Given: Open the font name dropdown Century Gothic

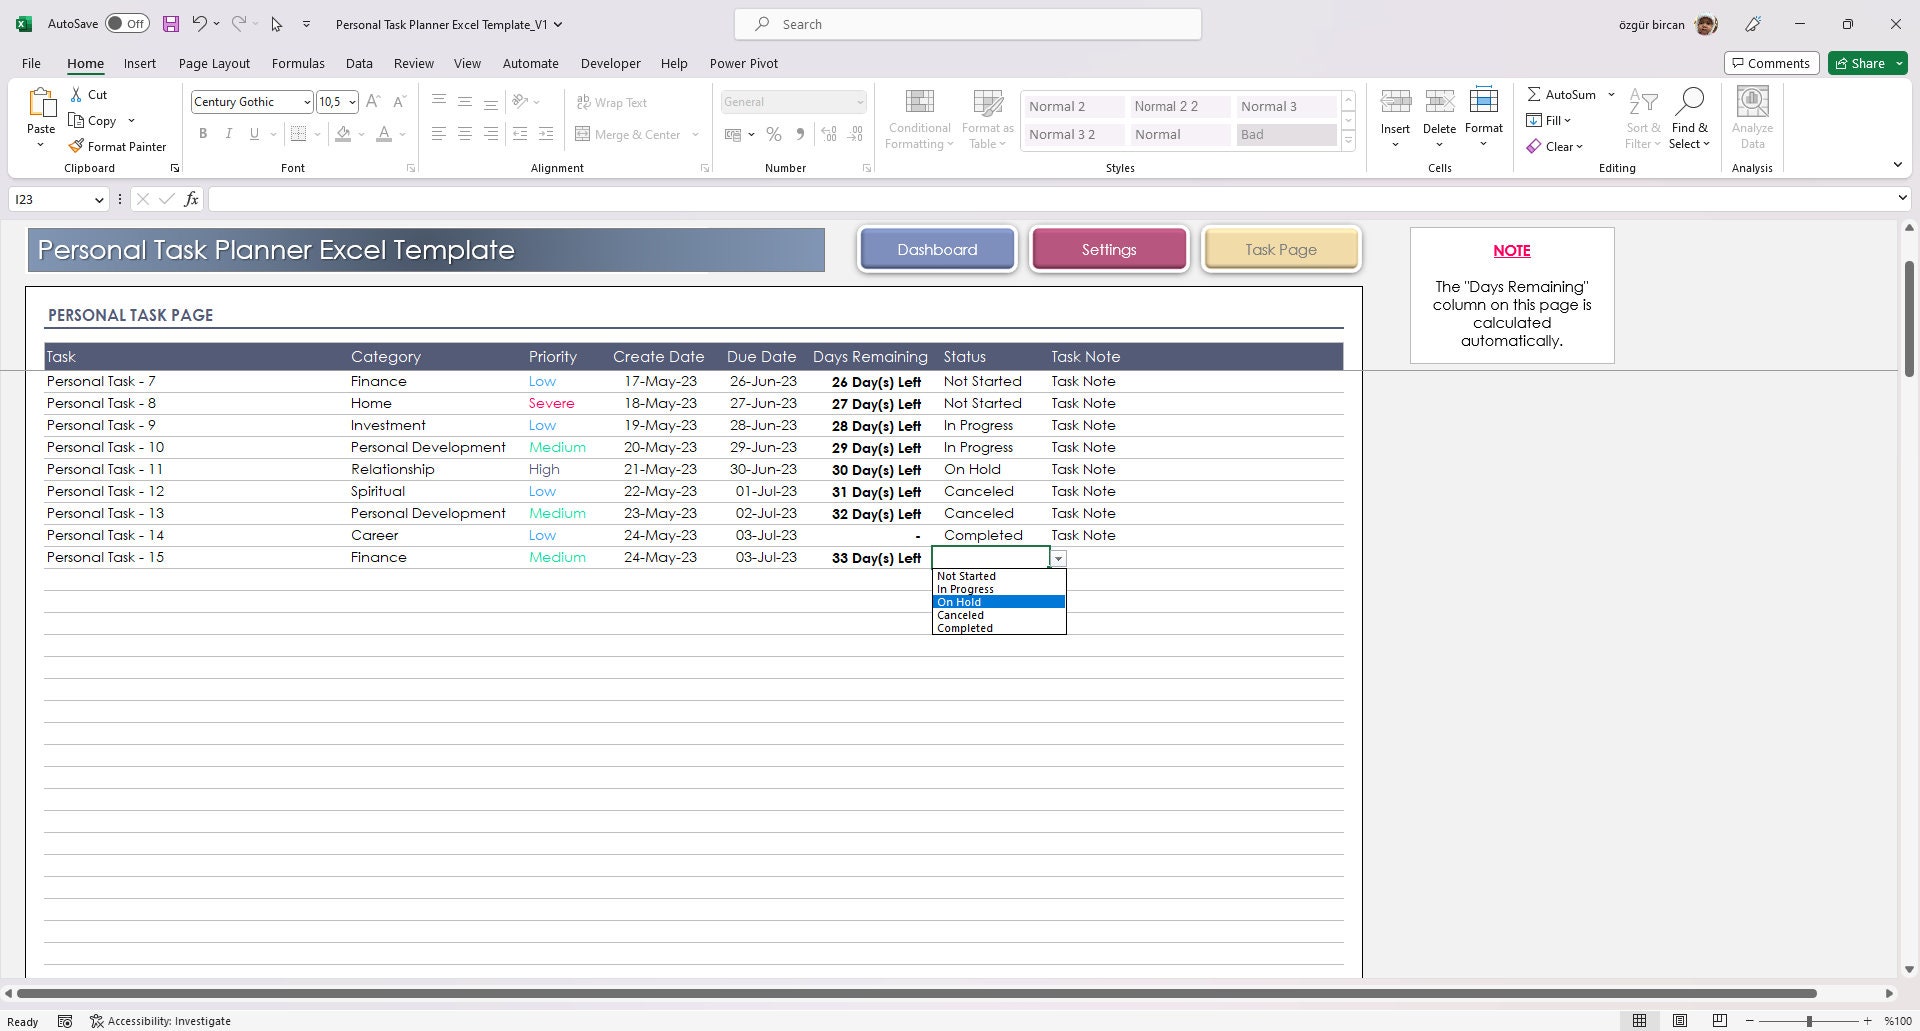Looking at the screenshot, I should 307,102.
